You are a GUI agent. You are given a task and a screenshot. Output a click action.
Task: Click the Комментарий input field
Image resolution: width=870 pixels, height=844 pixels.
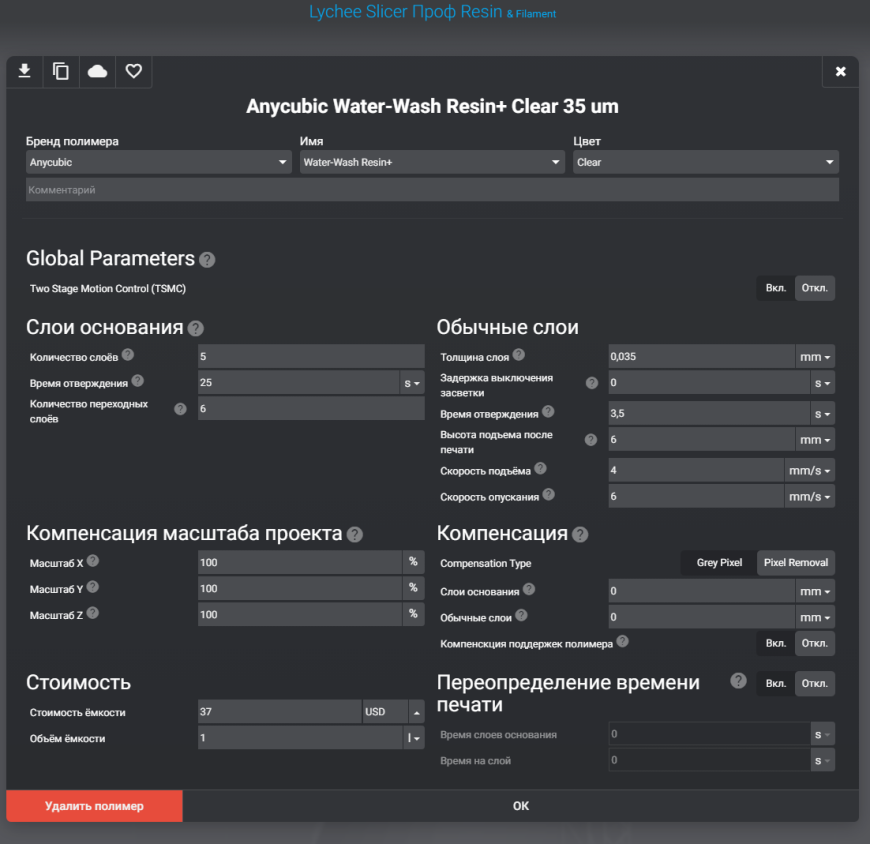432,190
